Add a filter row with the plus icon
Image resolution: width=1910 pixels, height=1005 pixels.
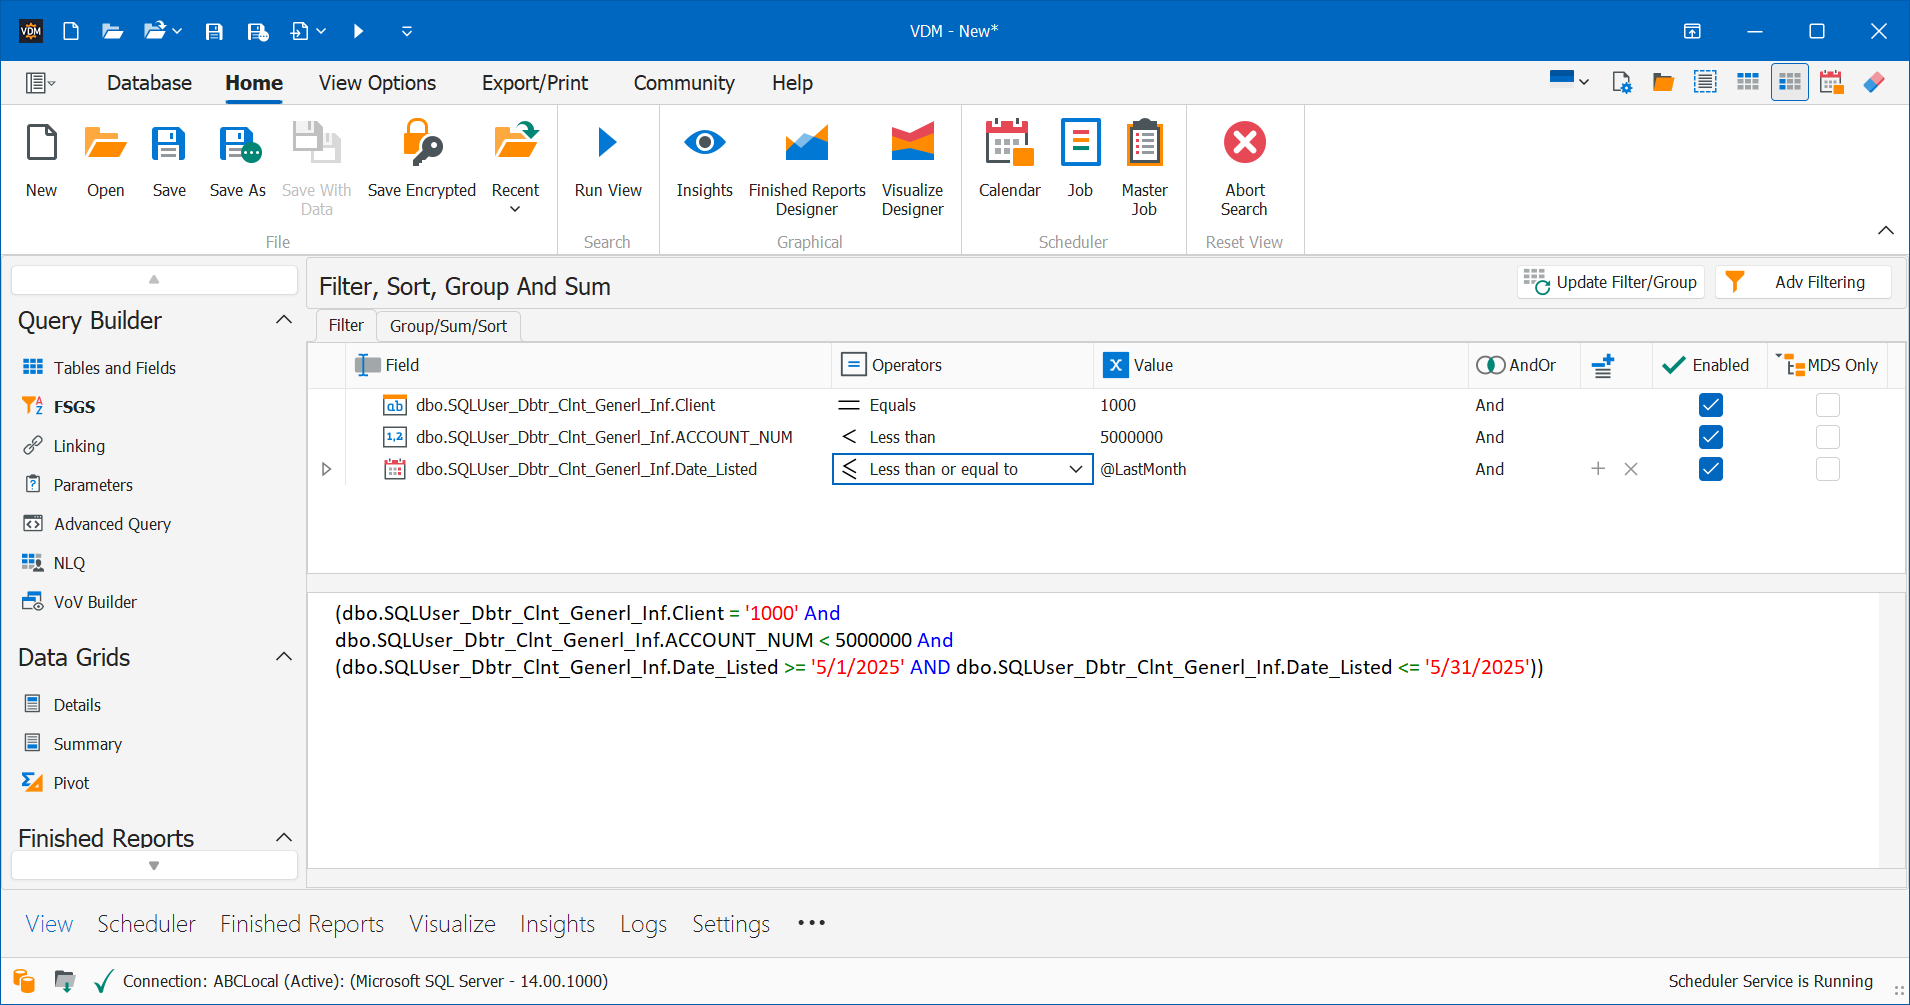(x=1598, y=469)
